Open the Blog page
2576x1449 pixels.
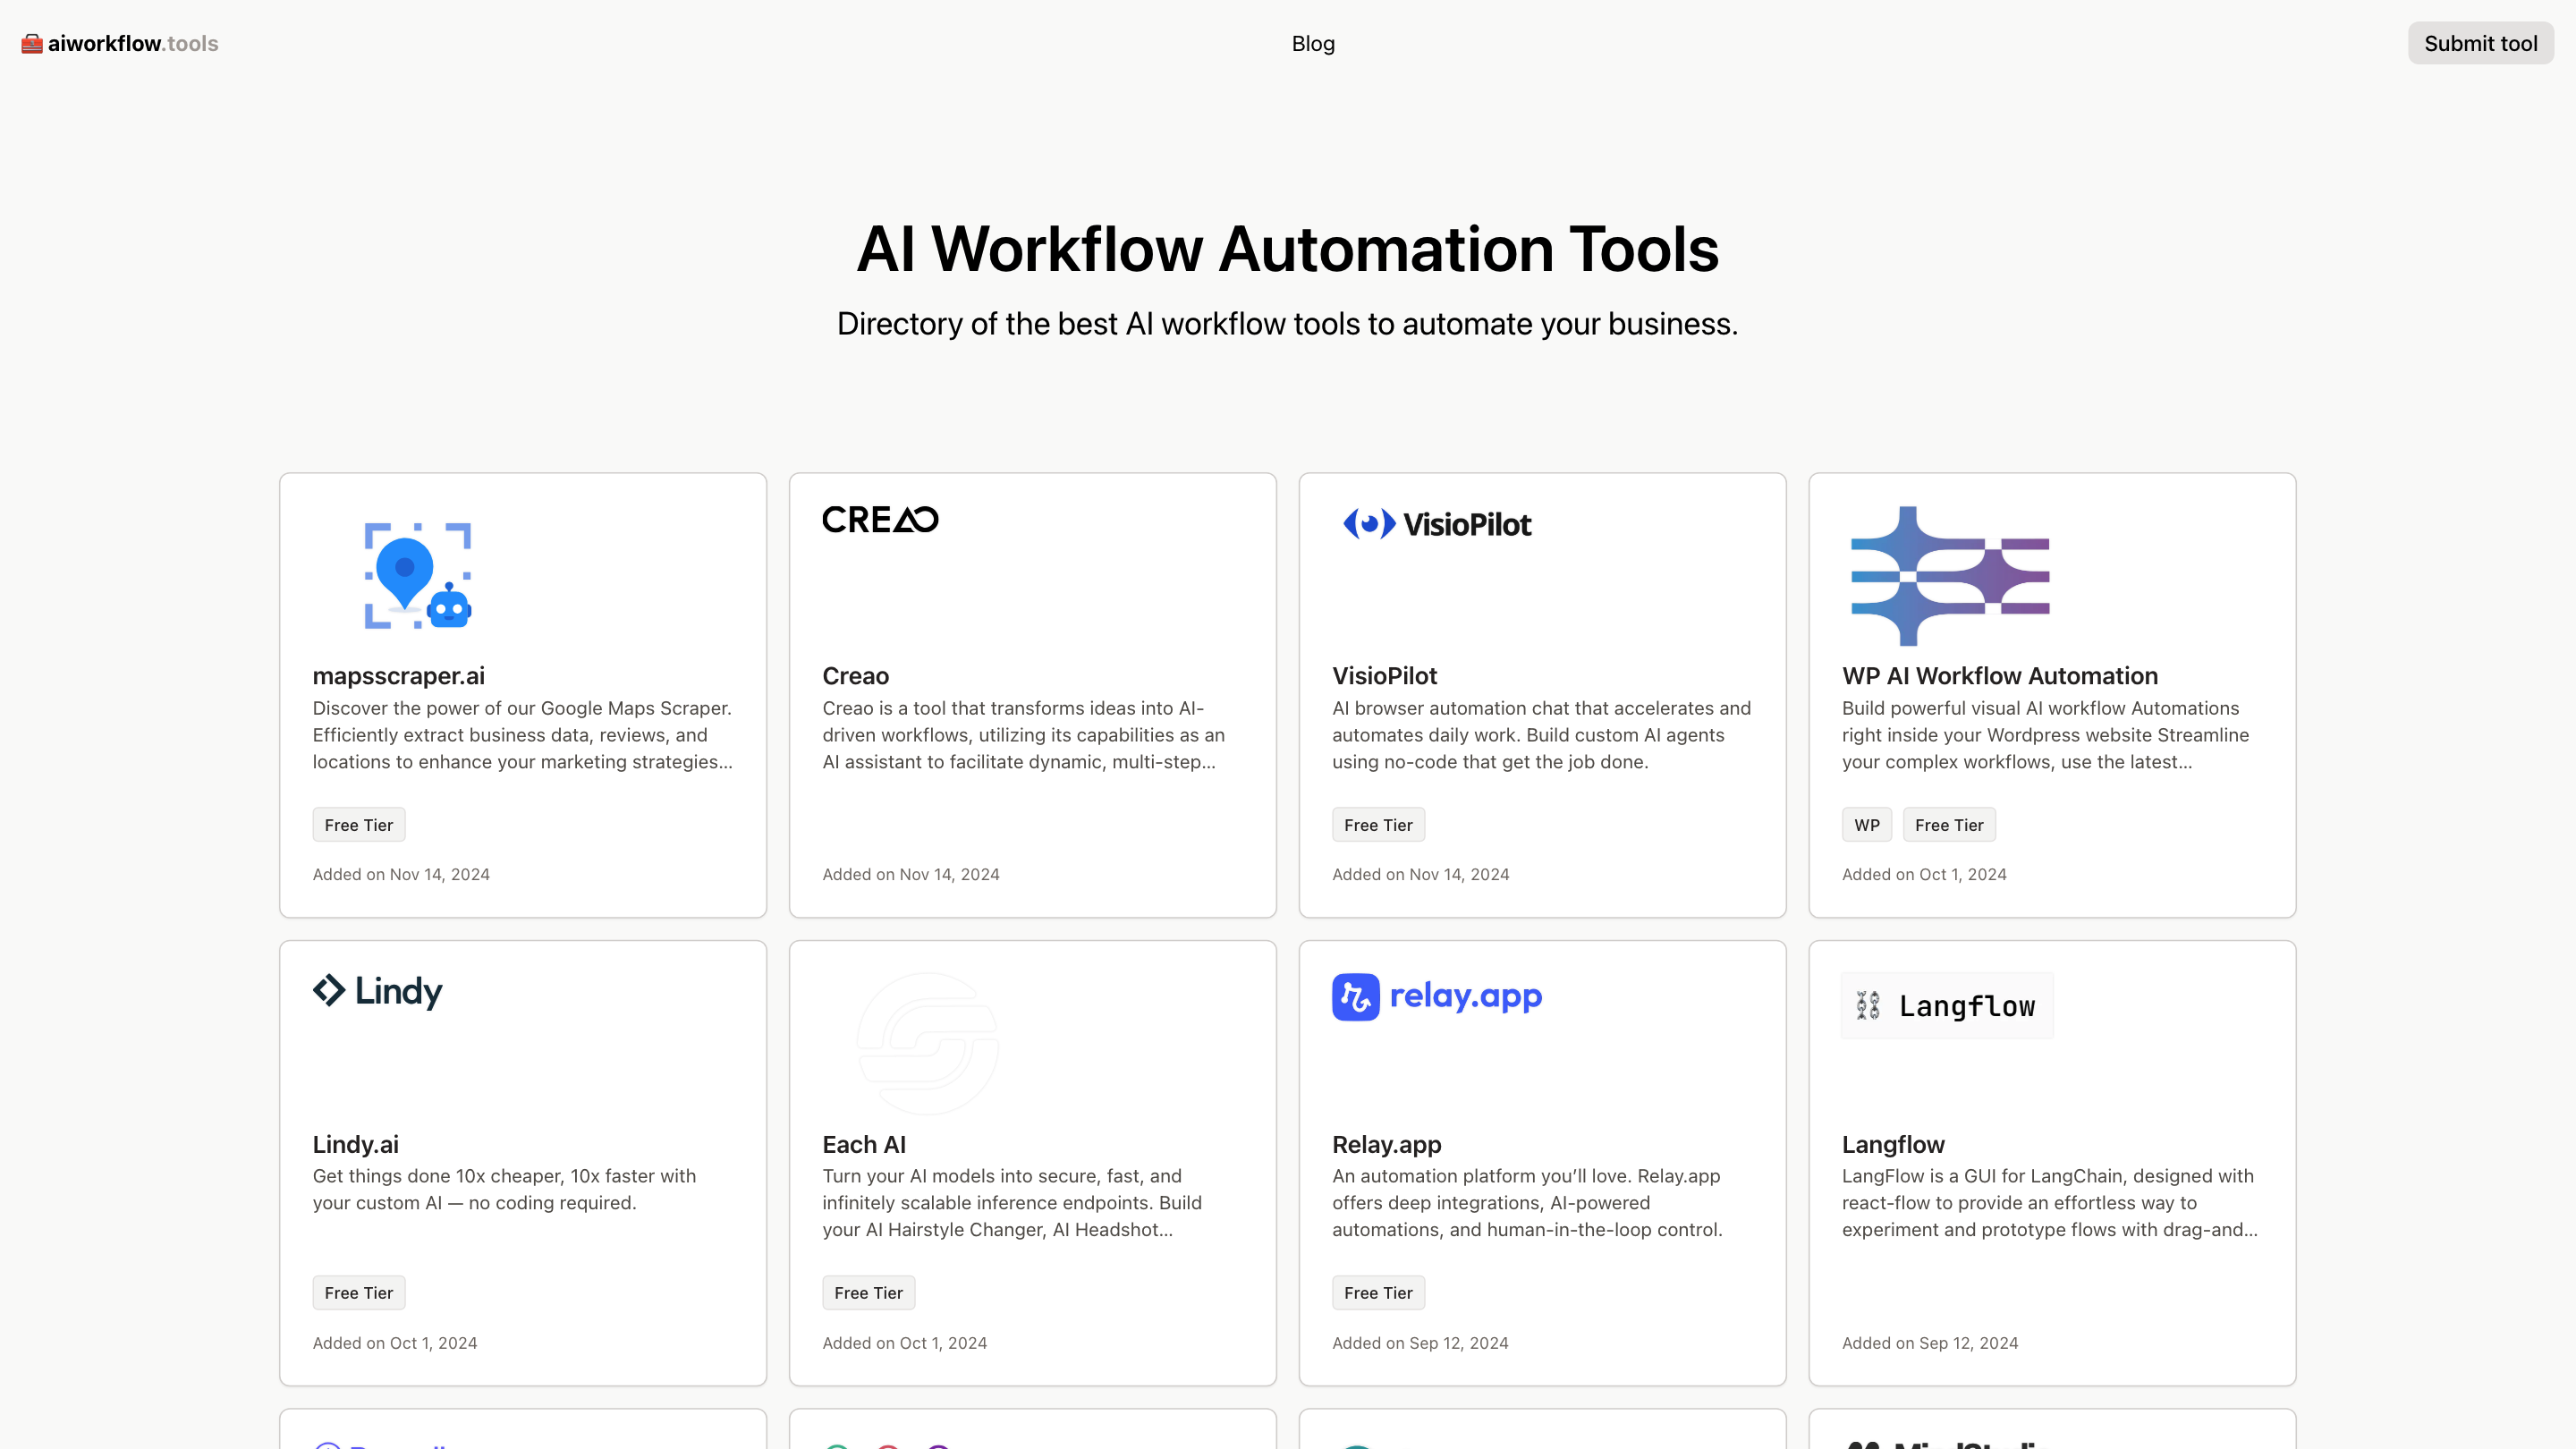pos(1313,43)
